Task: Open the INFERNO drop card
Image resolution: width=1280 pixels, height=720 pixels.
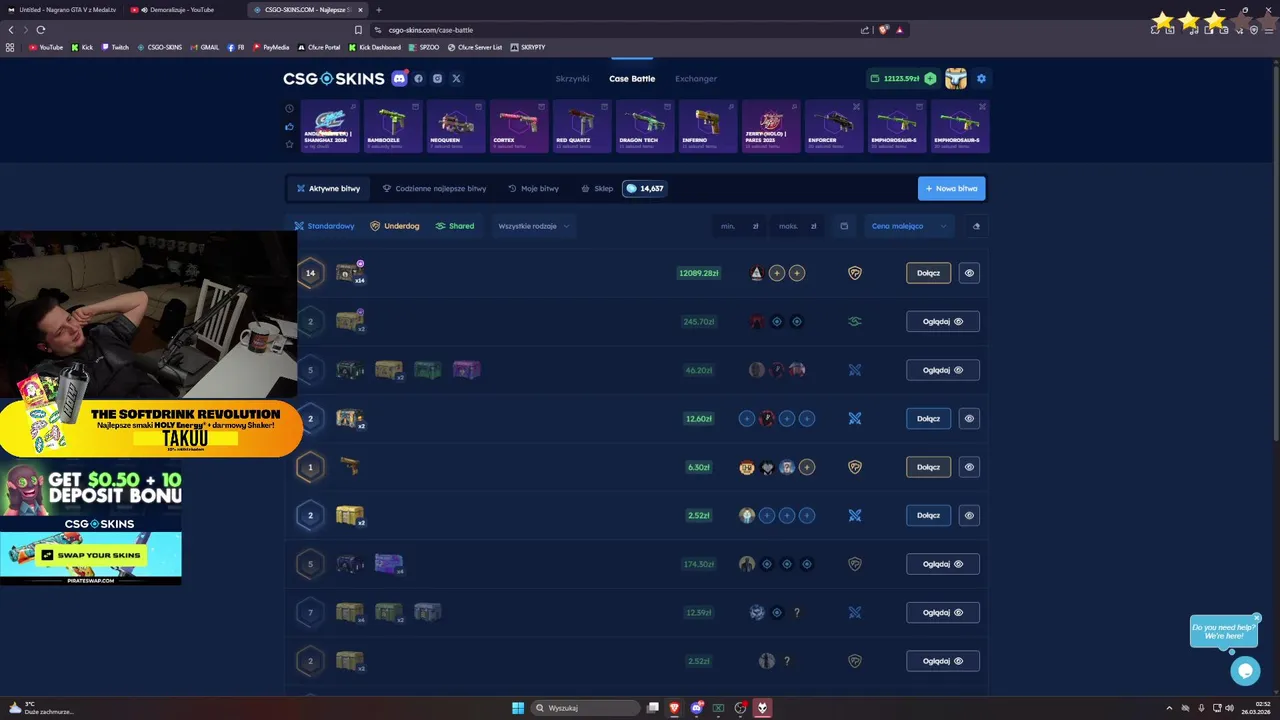Action: point(708,126)
